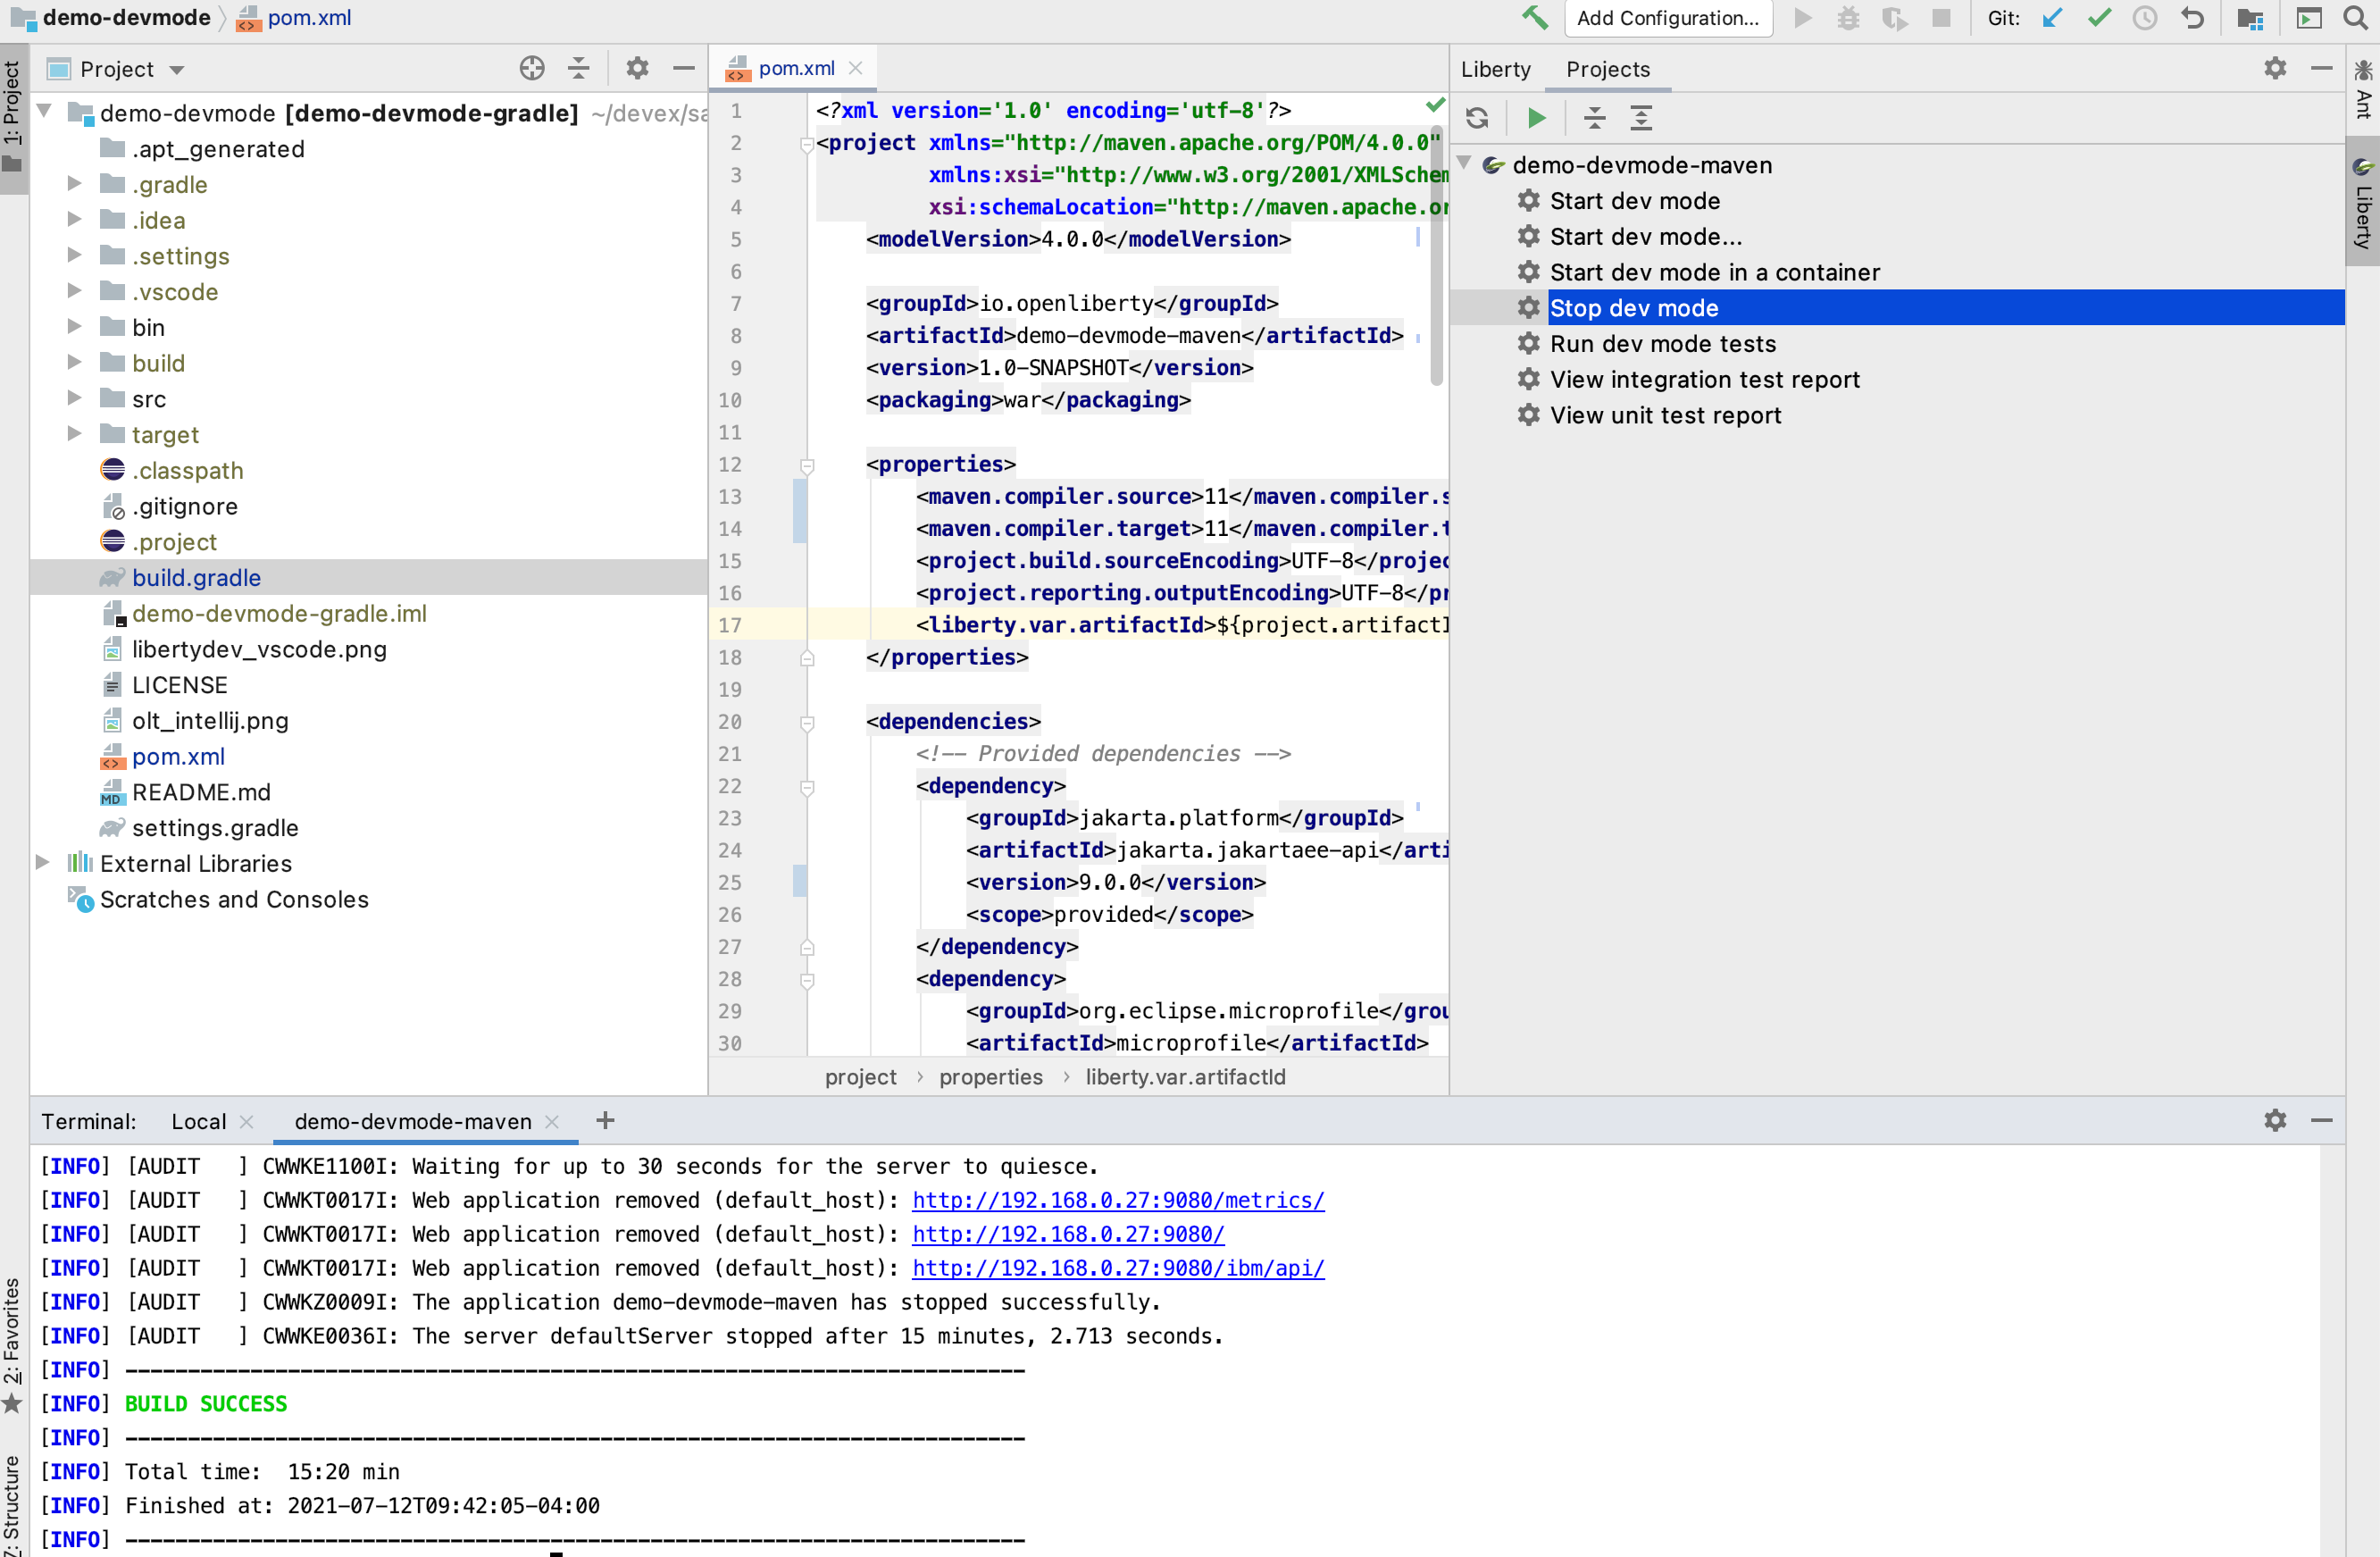This screenshot has height=1557, width=2380.
Task: Open the Add Configuration dropdown
Action: pos(1667,18)
